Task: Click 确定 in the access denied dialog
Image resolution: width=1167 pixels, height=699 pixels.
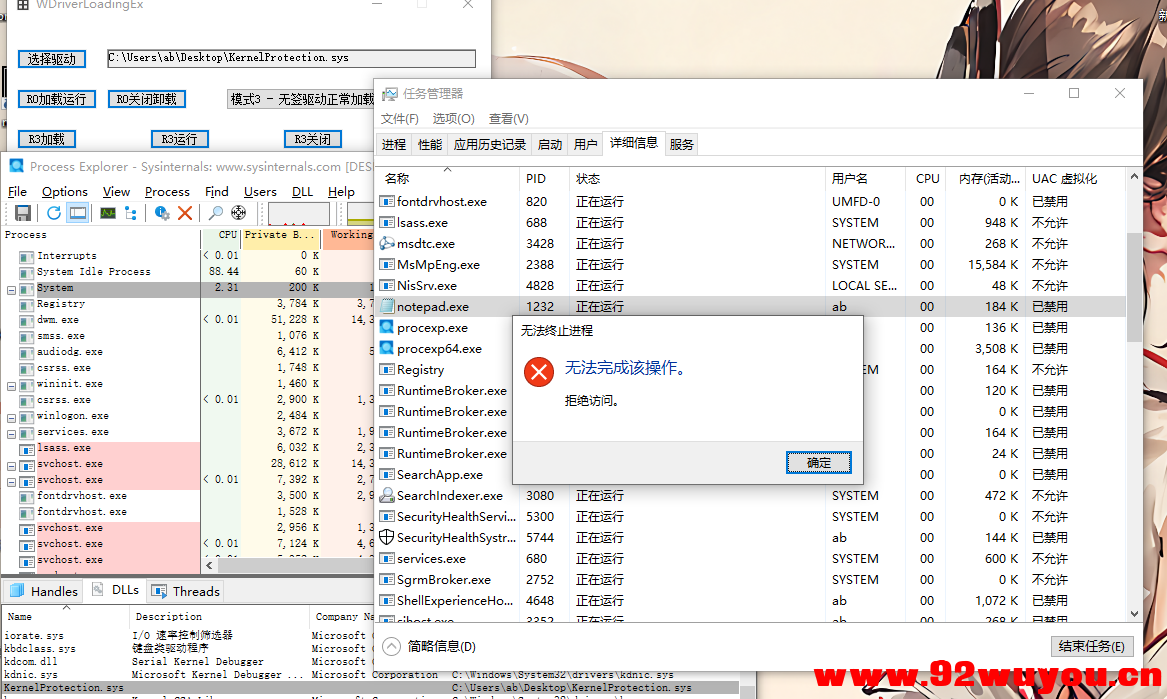Action: click(x=819, y=462)
